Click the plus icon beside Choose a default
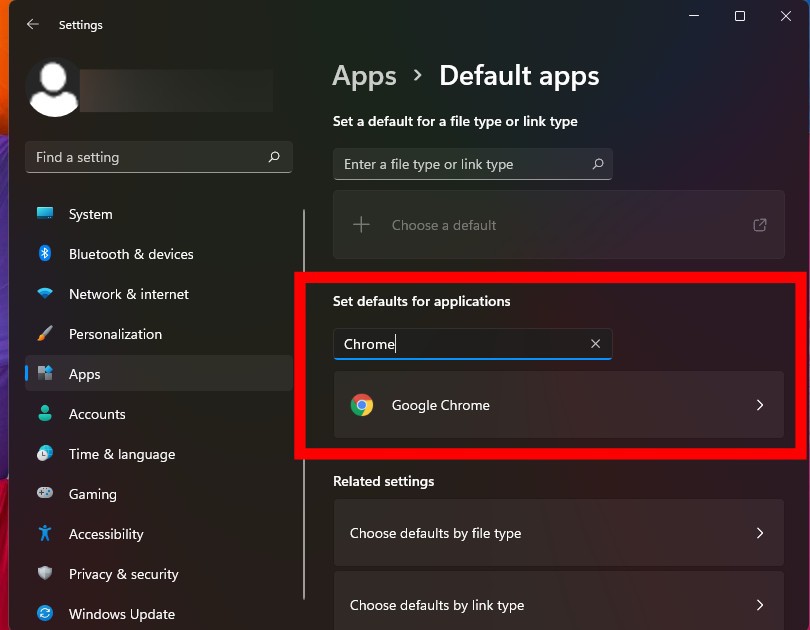 coord(361,225)
